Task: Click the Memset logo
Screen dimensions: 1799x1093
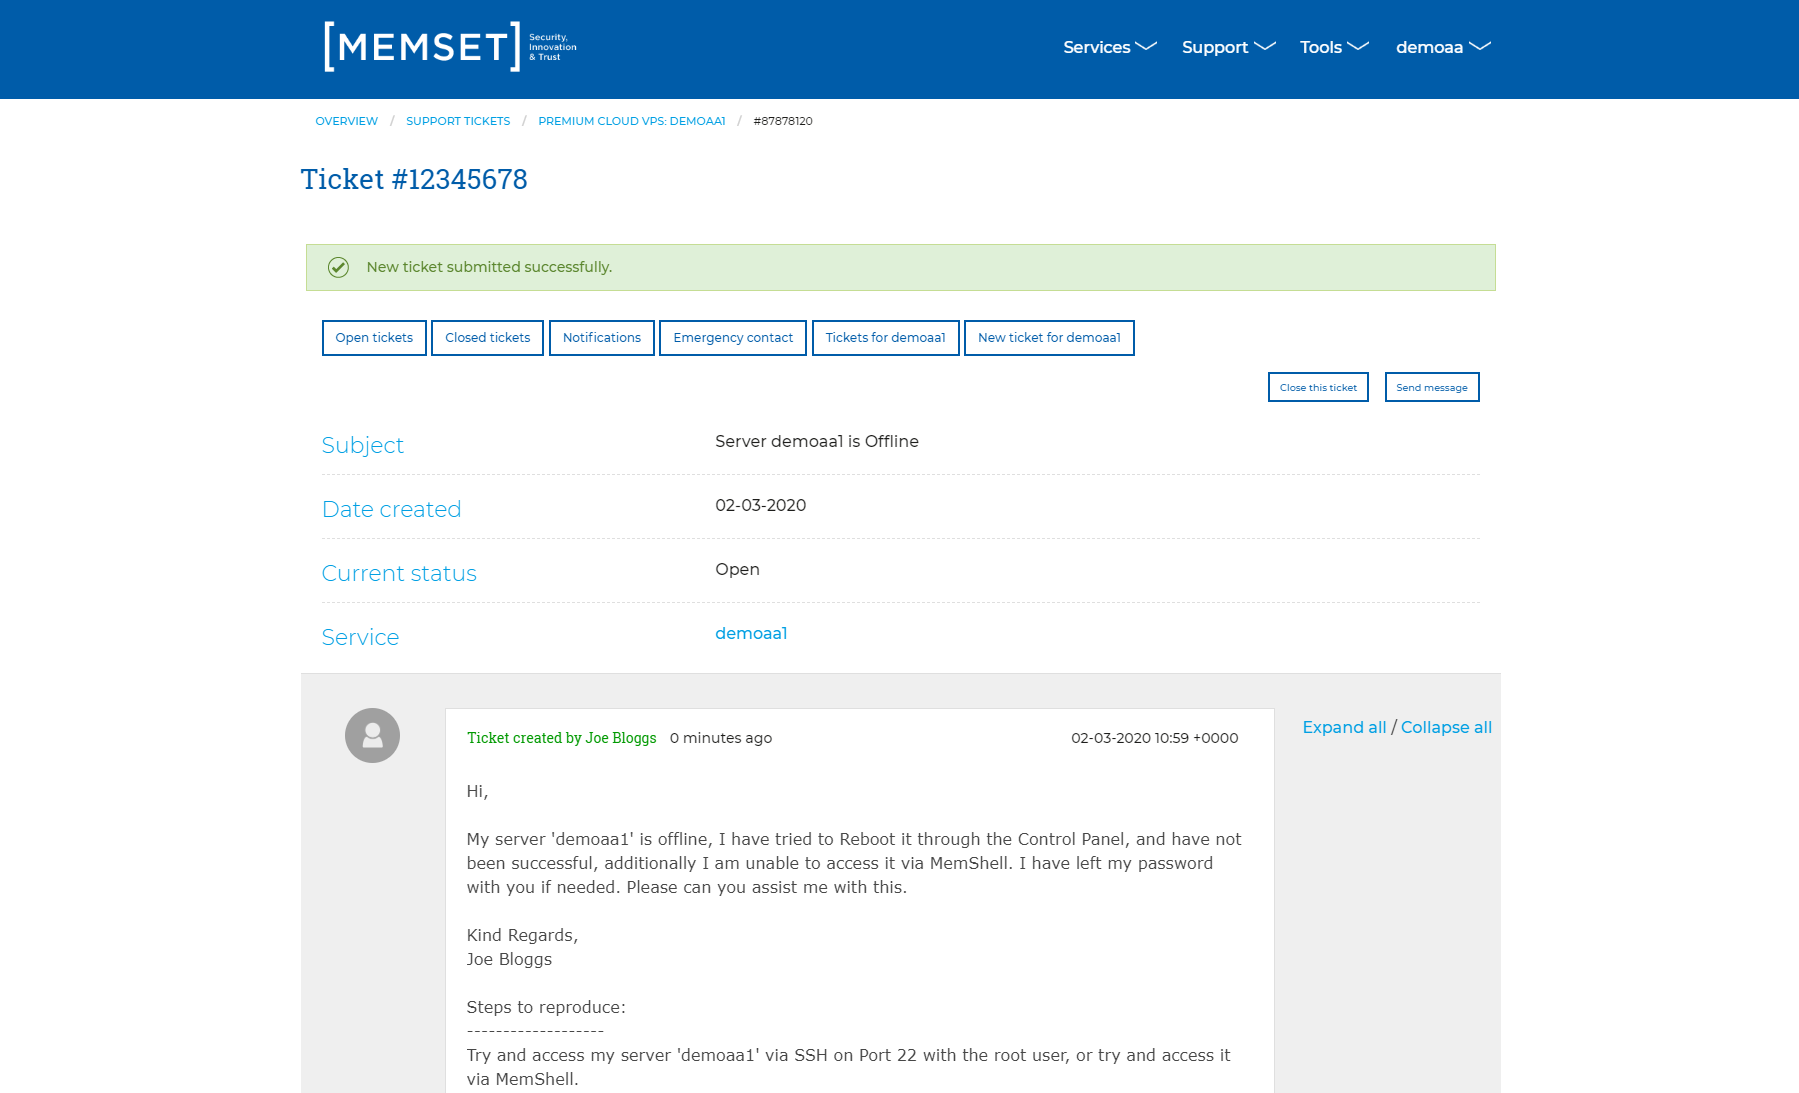Action: (x=450, y=47)
